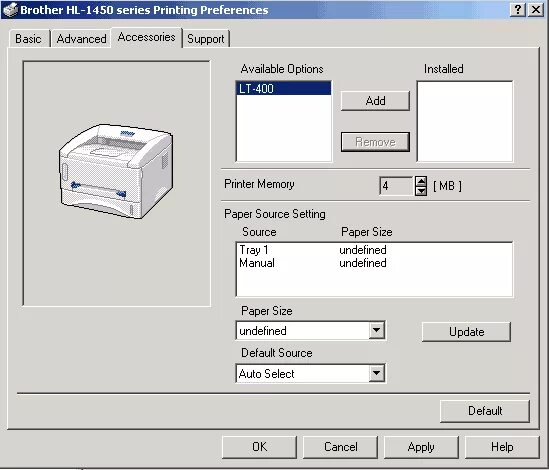This screenshot has width=549, height=470.
Task: Select the Tray 1 source row
Action: [374, 250]
